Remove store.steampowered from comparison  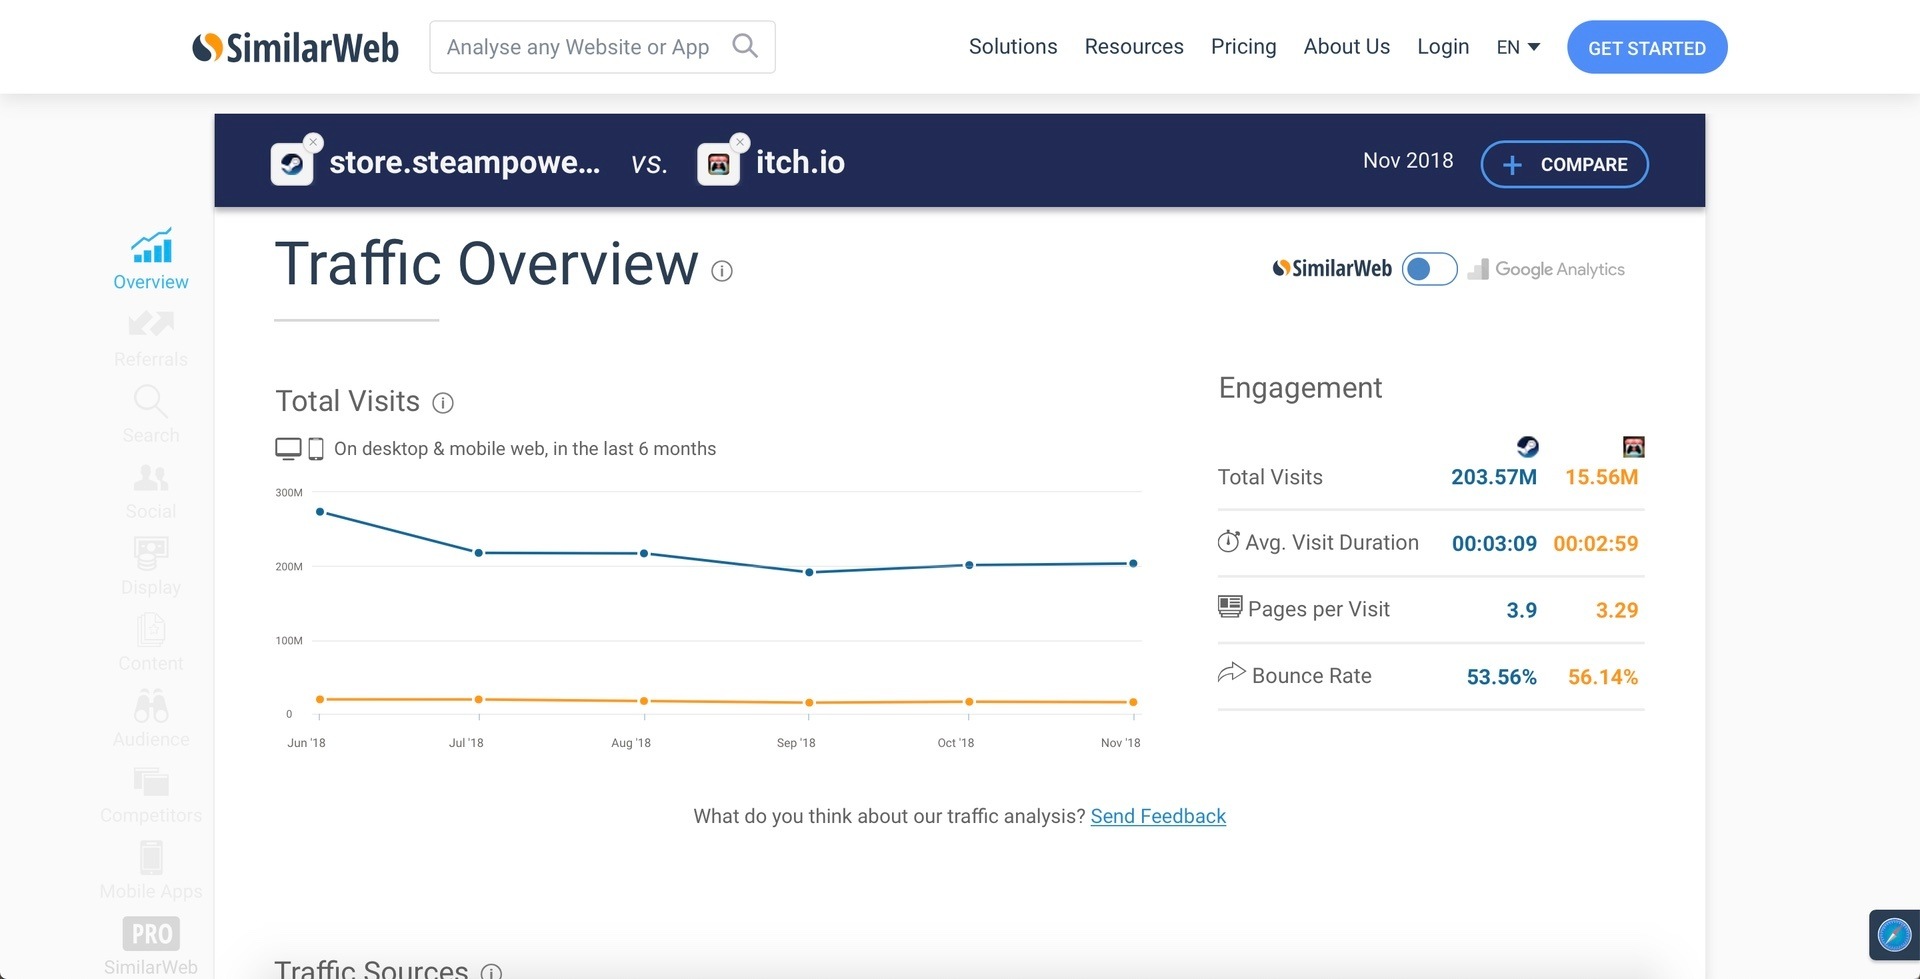click(x=313, y=142)
